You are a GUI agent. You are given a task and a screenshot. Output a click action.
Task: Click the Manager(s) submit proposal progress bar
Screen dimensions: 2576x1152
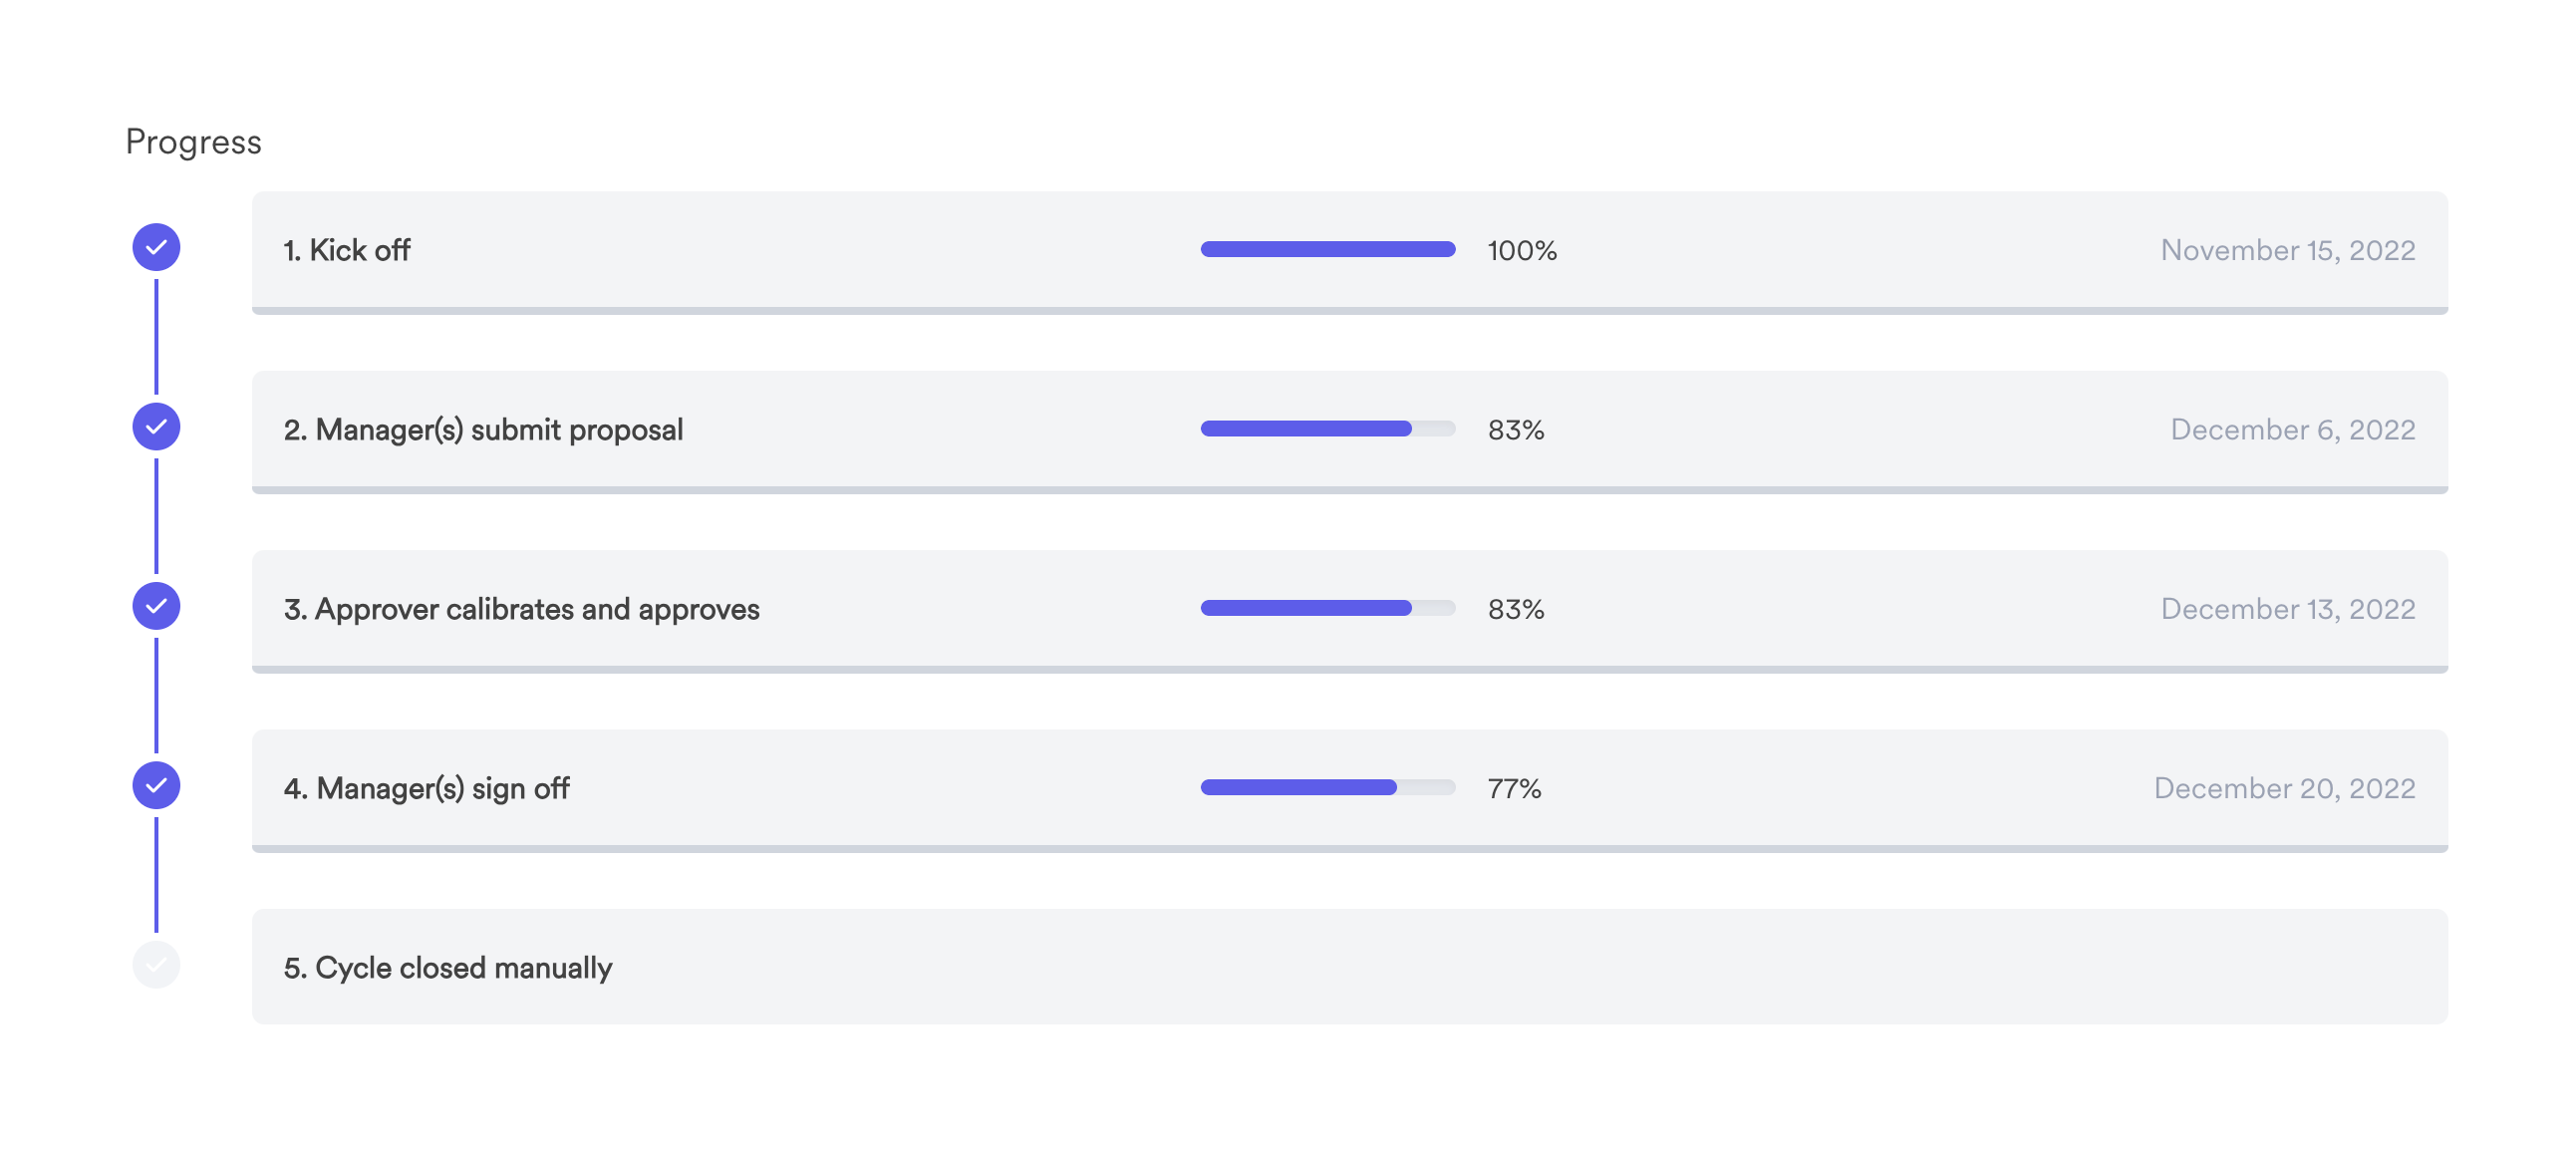click(1327, 429)
